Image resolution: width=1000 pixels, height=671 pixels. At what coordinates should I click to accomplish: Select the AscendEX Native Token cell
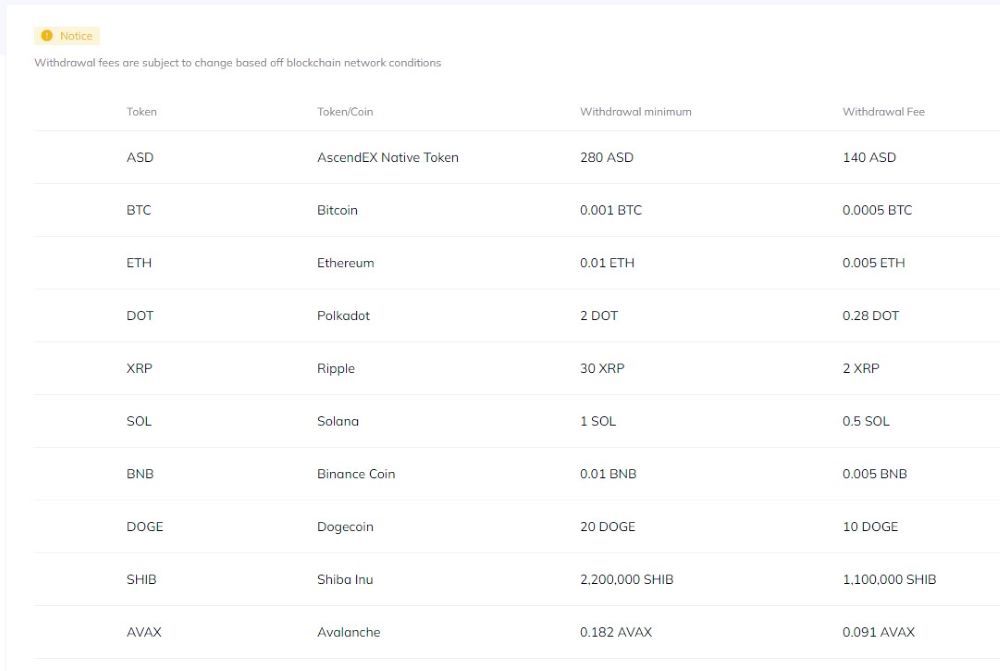tap(388, 158)
